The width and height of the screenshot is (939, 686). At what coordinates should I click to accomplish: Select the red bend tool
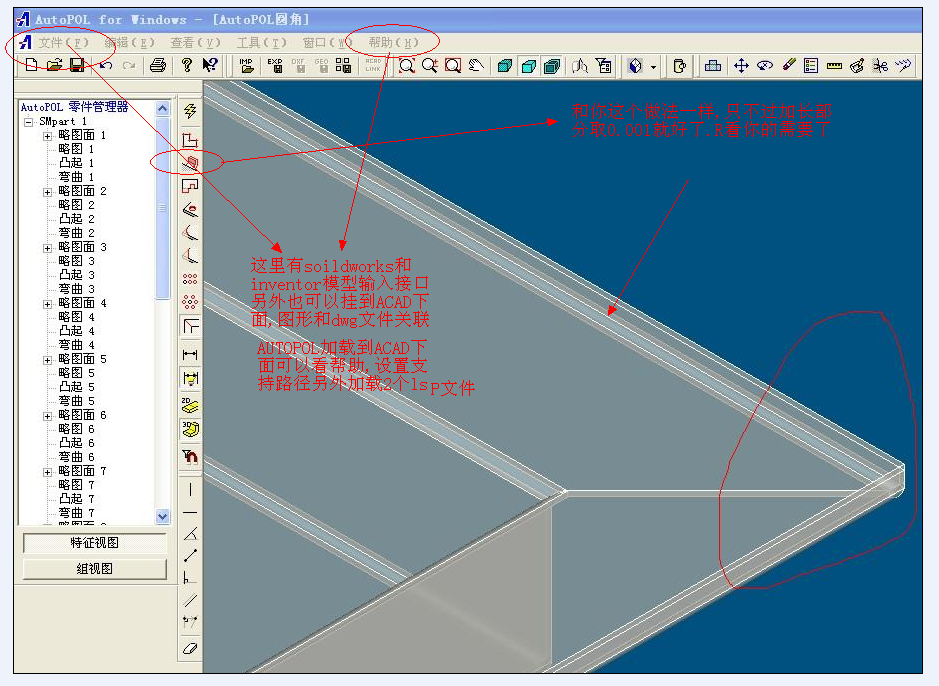point(190,209)
